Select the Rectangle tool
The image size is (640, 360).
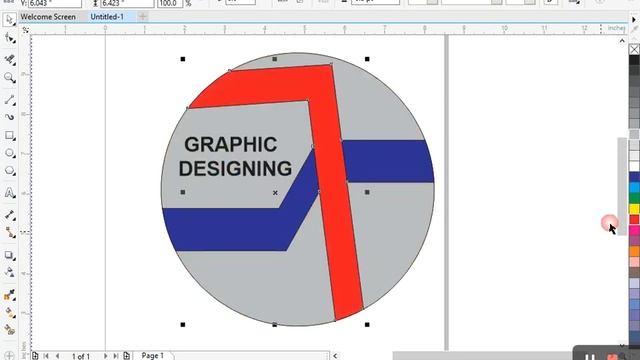pyautogui.click(x=9, y=135)
